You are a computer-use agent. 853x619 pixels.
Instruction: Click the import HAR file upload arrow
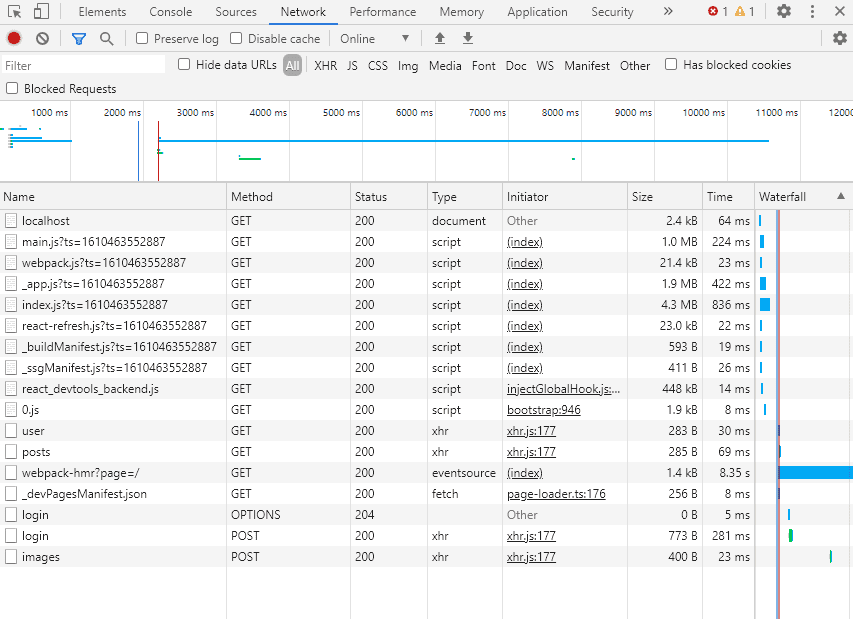point(440,39)
